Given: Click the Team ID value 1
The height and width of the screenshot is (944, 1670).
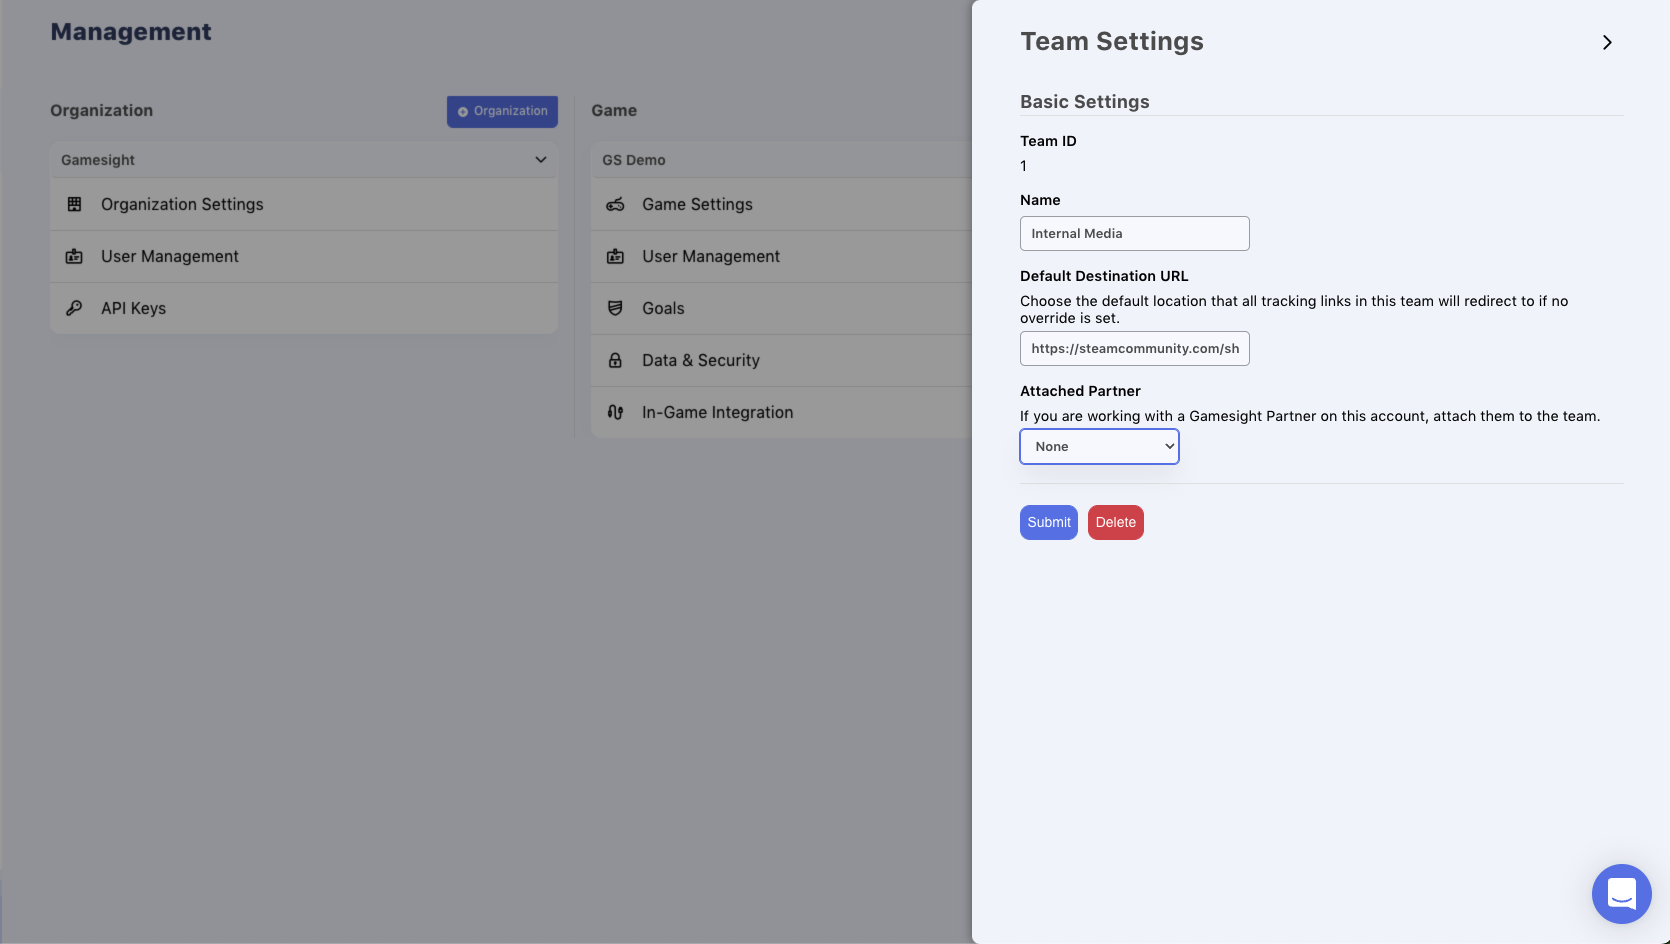Looking at the screenshot, I should (1023, 166).
